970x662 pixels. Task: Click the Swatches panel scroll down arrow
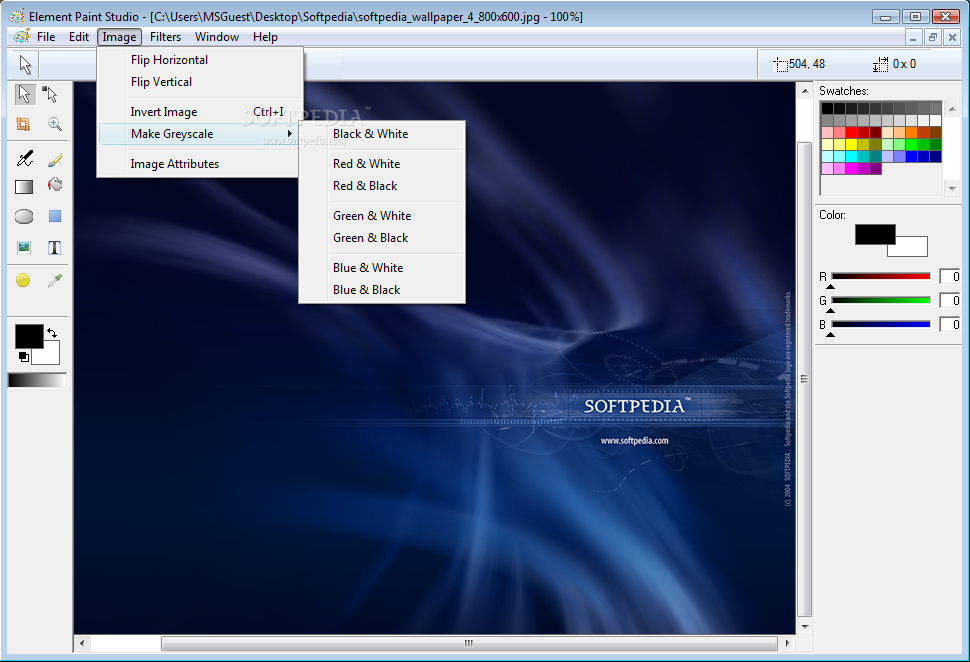pyautogui.click(x=952, y=189)
